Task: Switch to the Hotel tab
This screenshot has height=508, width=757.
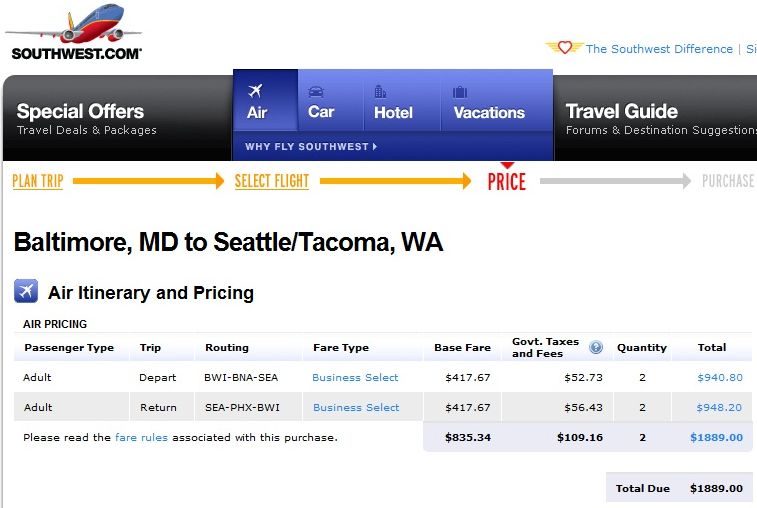Action: tap(393, 102)
